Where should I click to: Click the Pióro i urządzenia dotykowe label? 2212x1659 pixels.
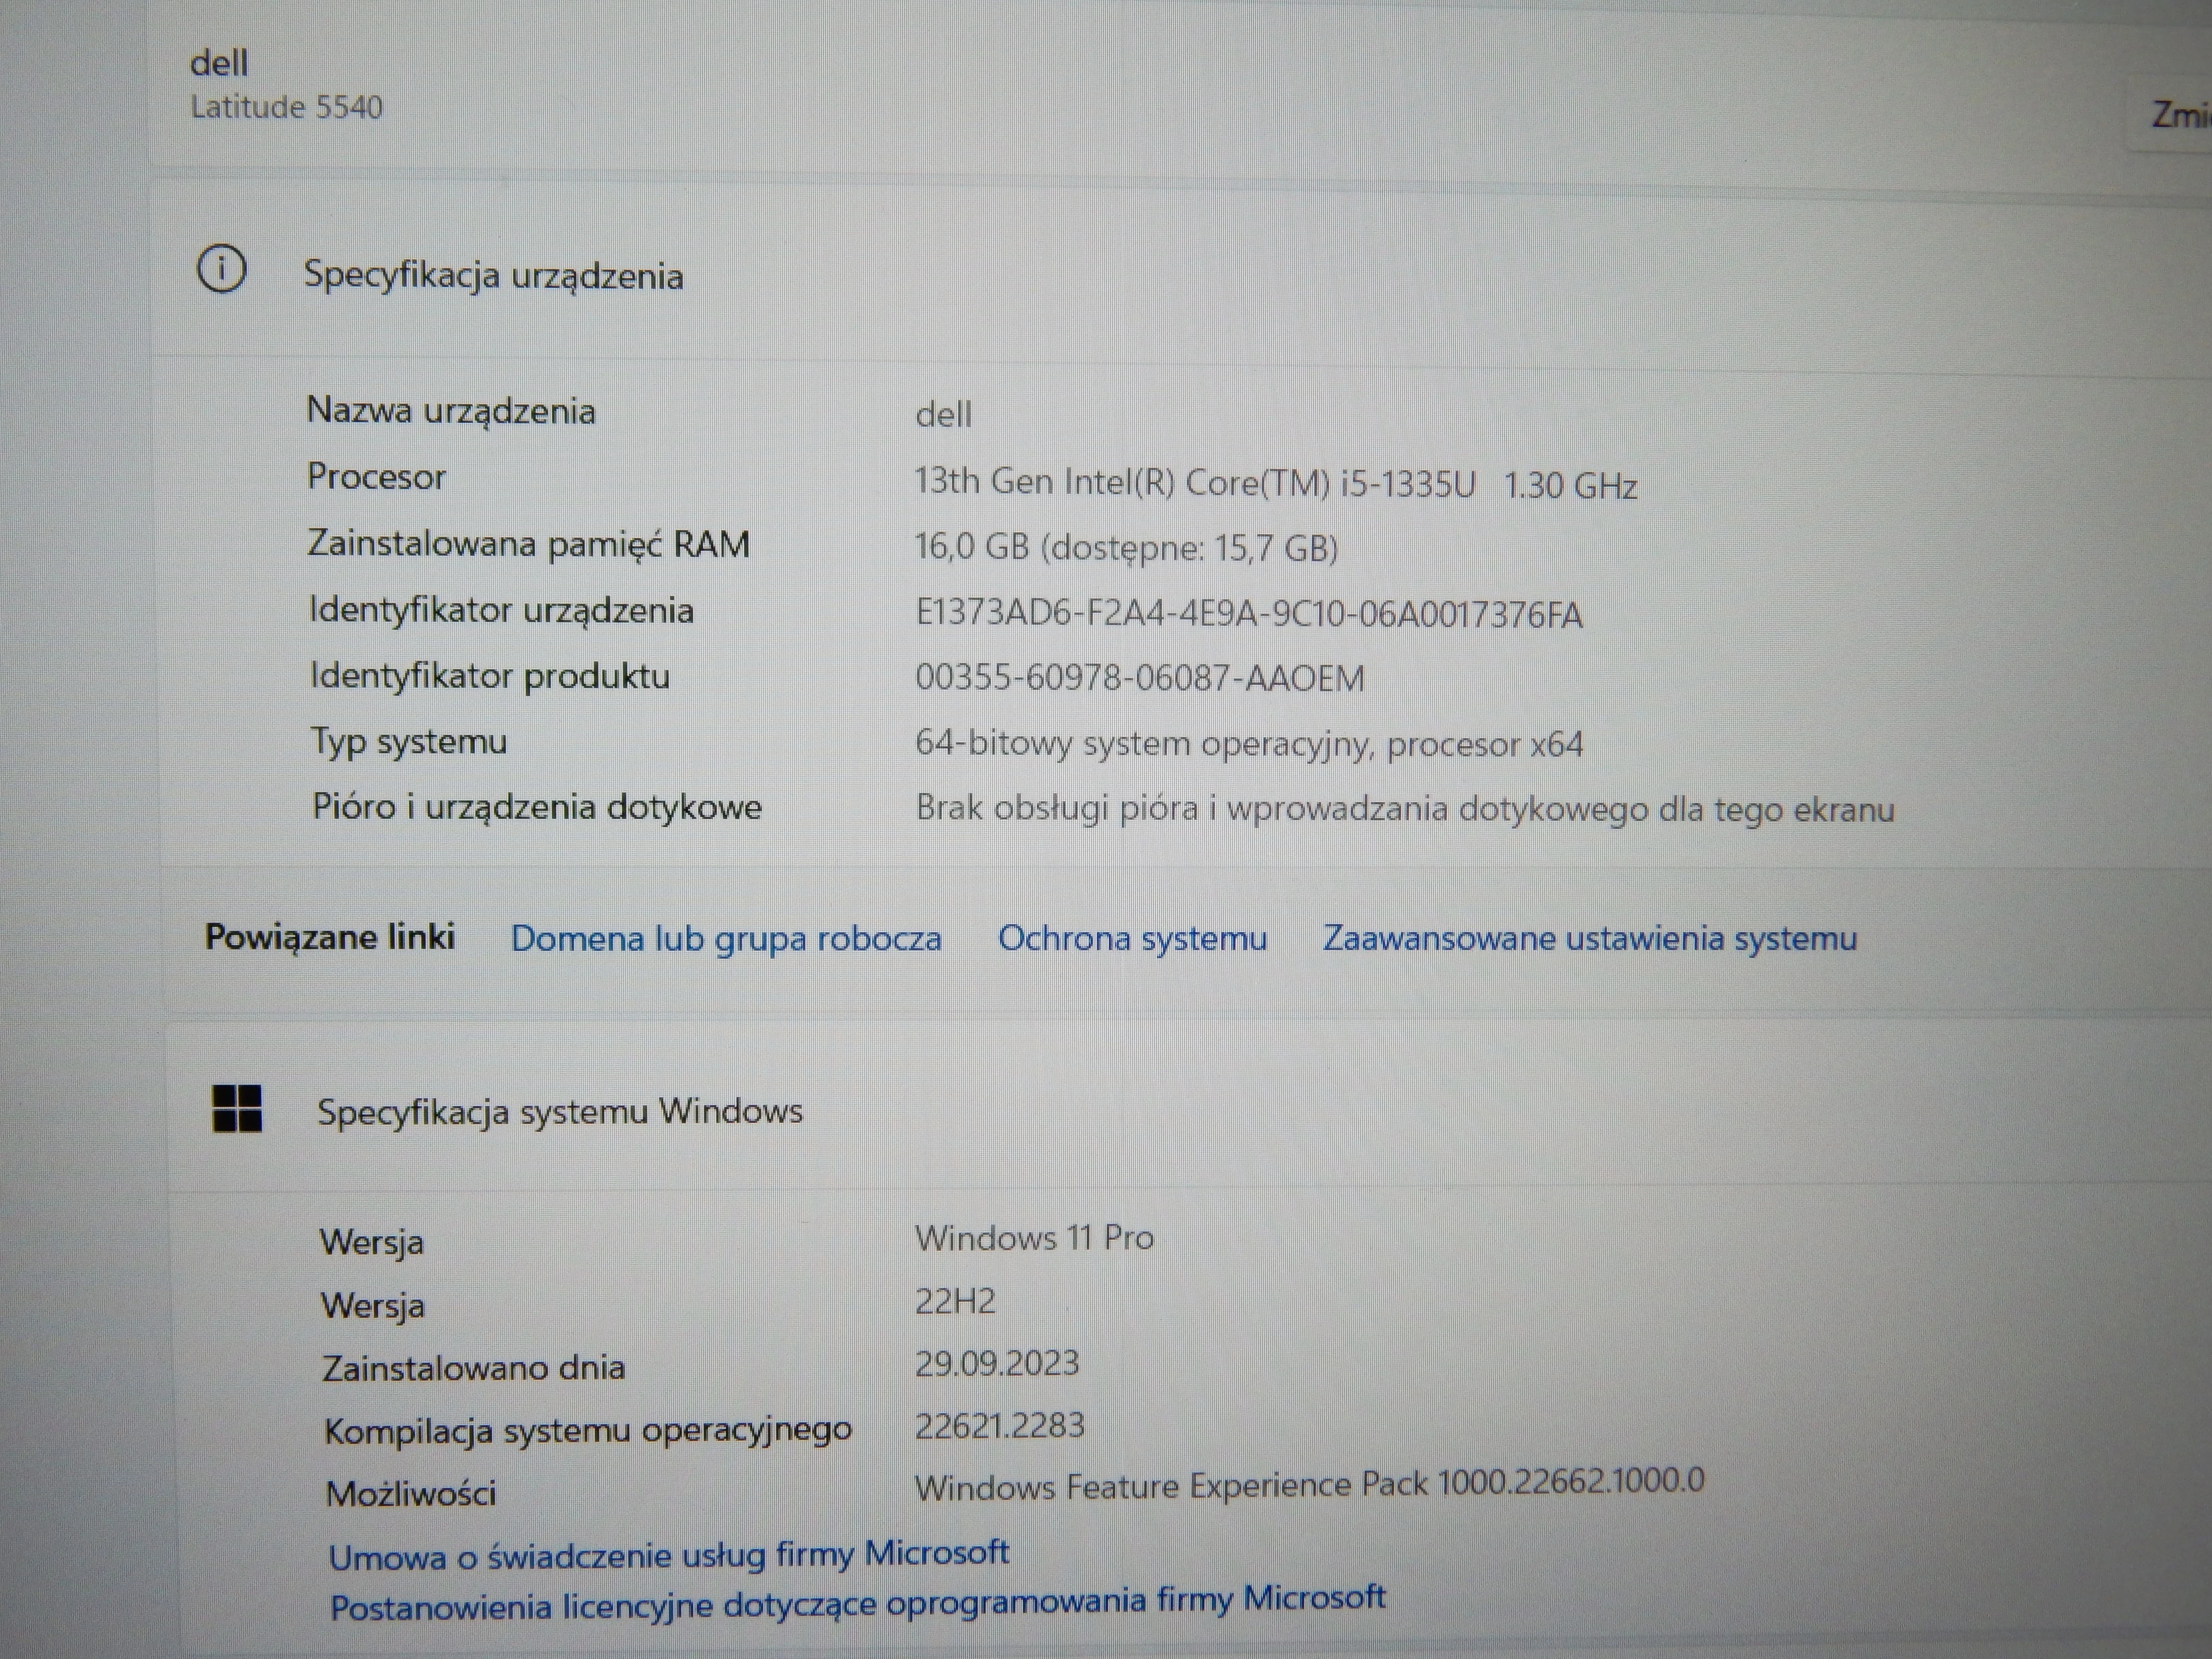click(x=537, y=807)
